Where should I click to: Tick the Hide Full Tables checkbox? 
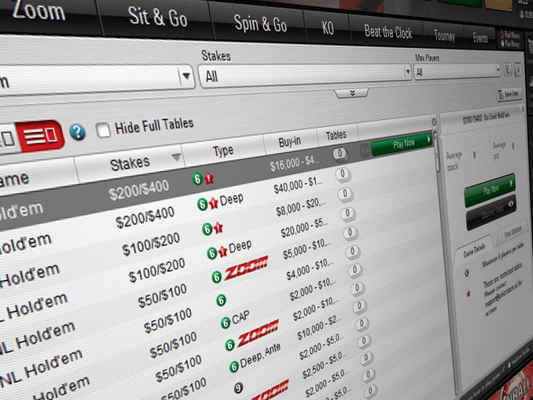[x=103, y=130]
